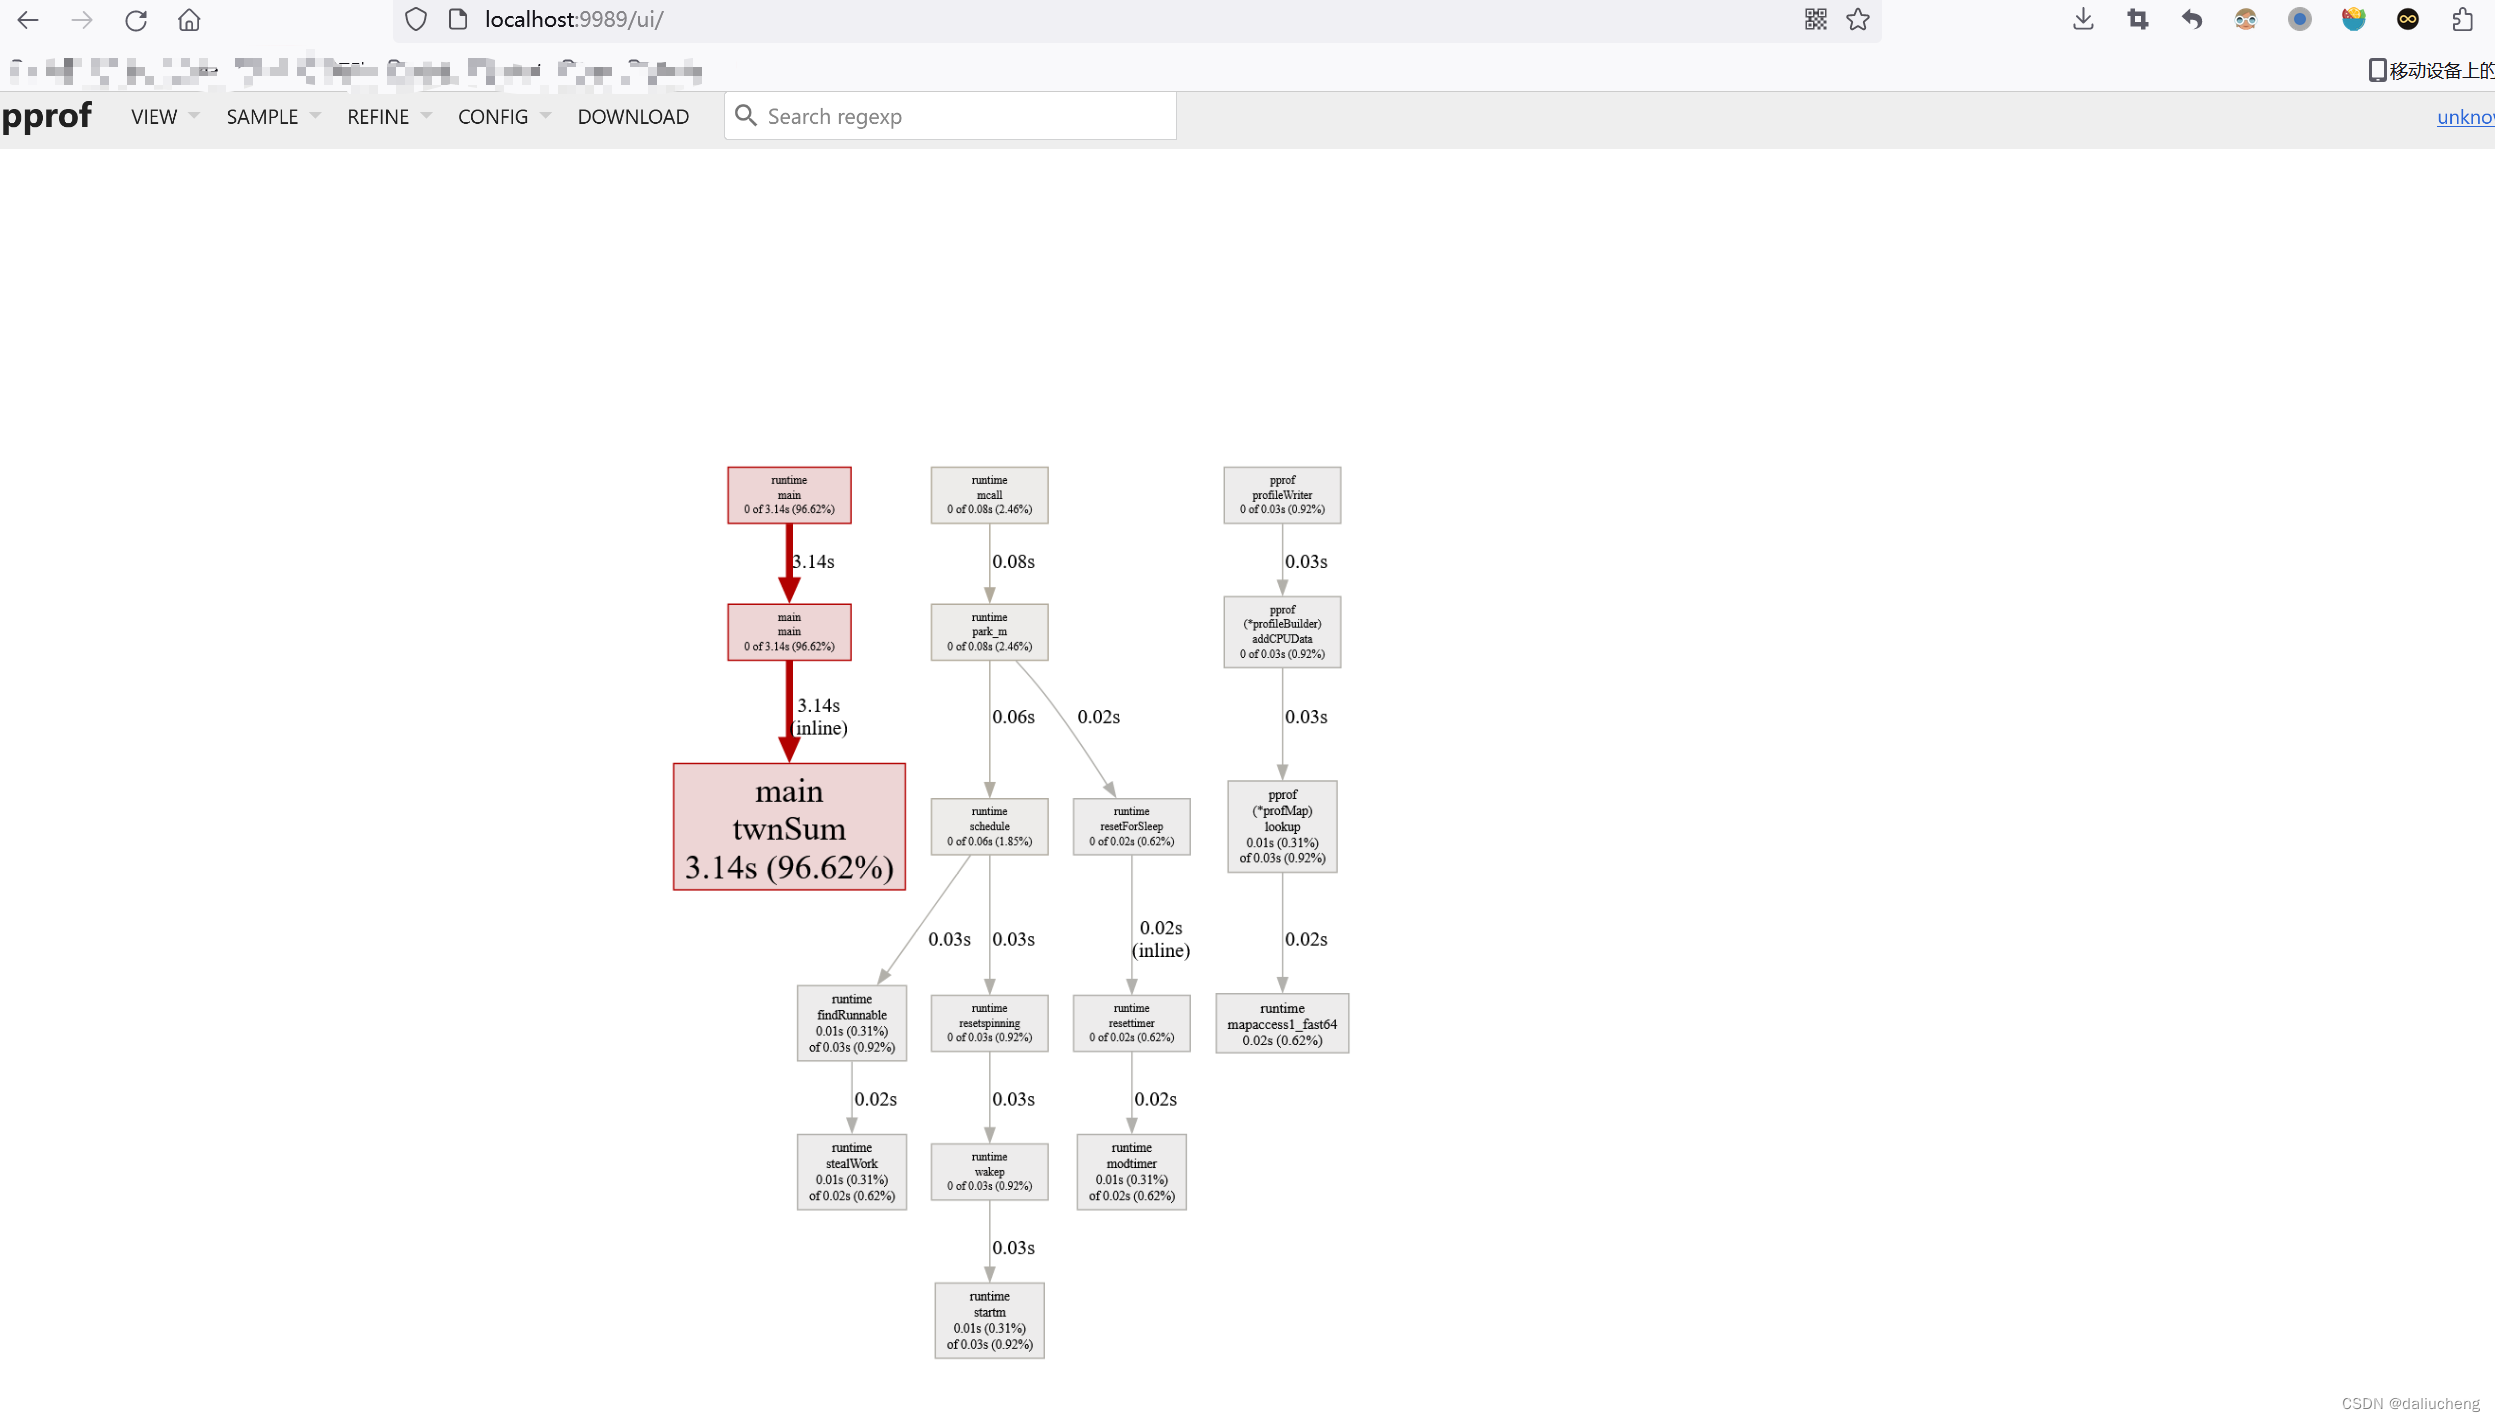Click the pprof logo title

click(x=47, y=116)
